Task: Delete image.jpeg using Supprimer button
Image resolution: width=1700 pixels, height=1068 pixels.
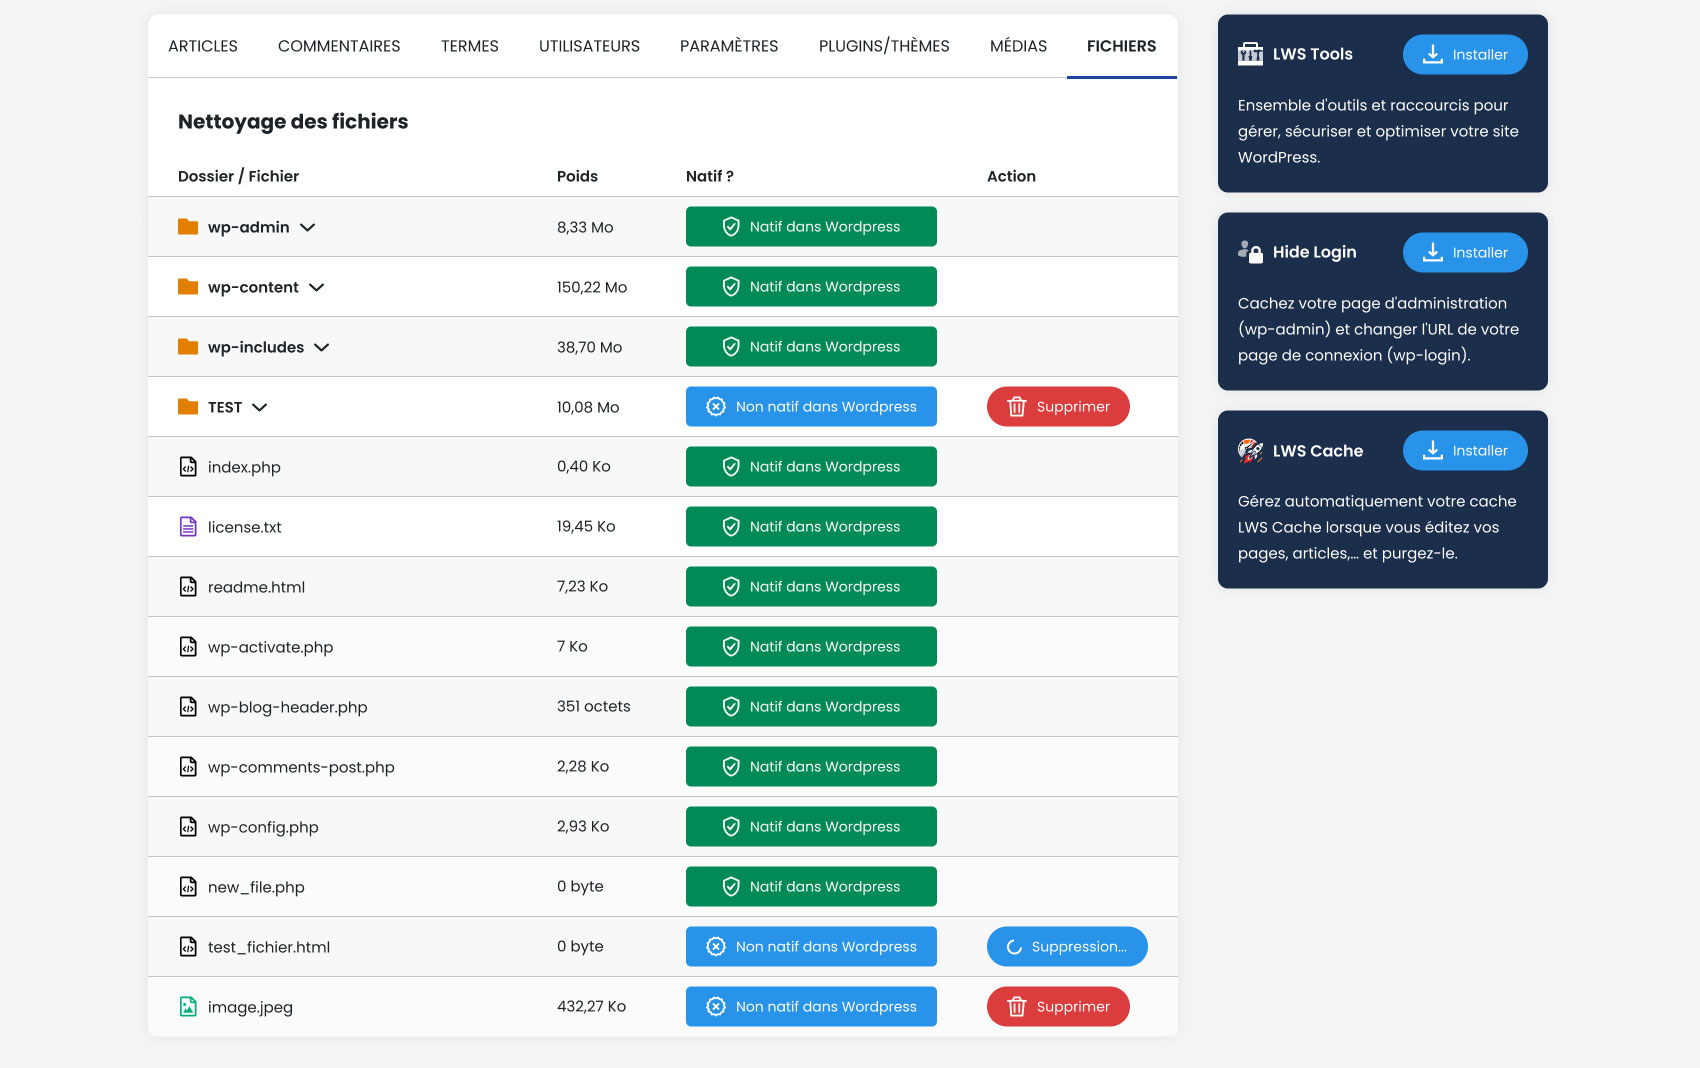Action: click(x=1058, y=1007)
